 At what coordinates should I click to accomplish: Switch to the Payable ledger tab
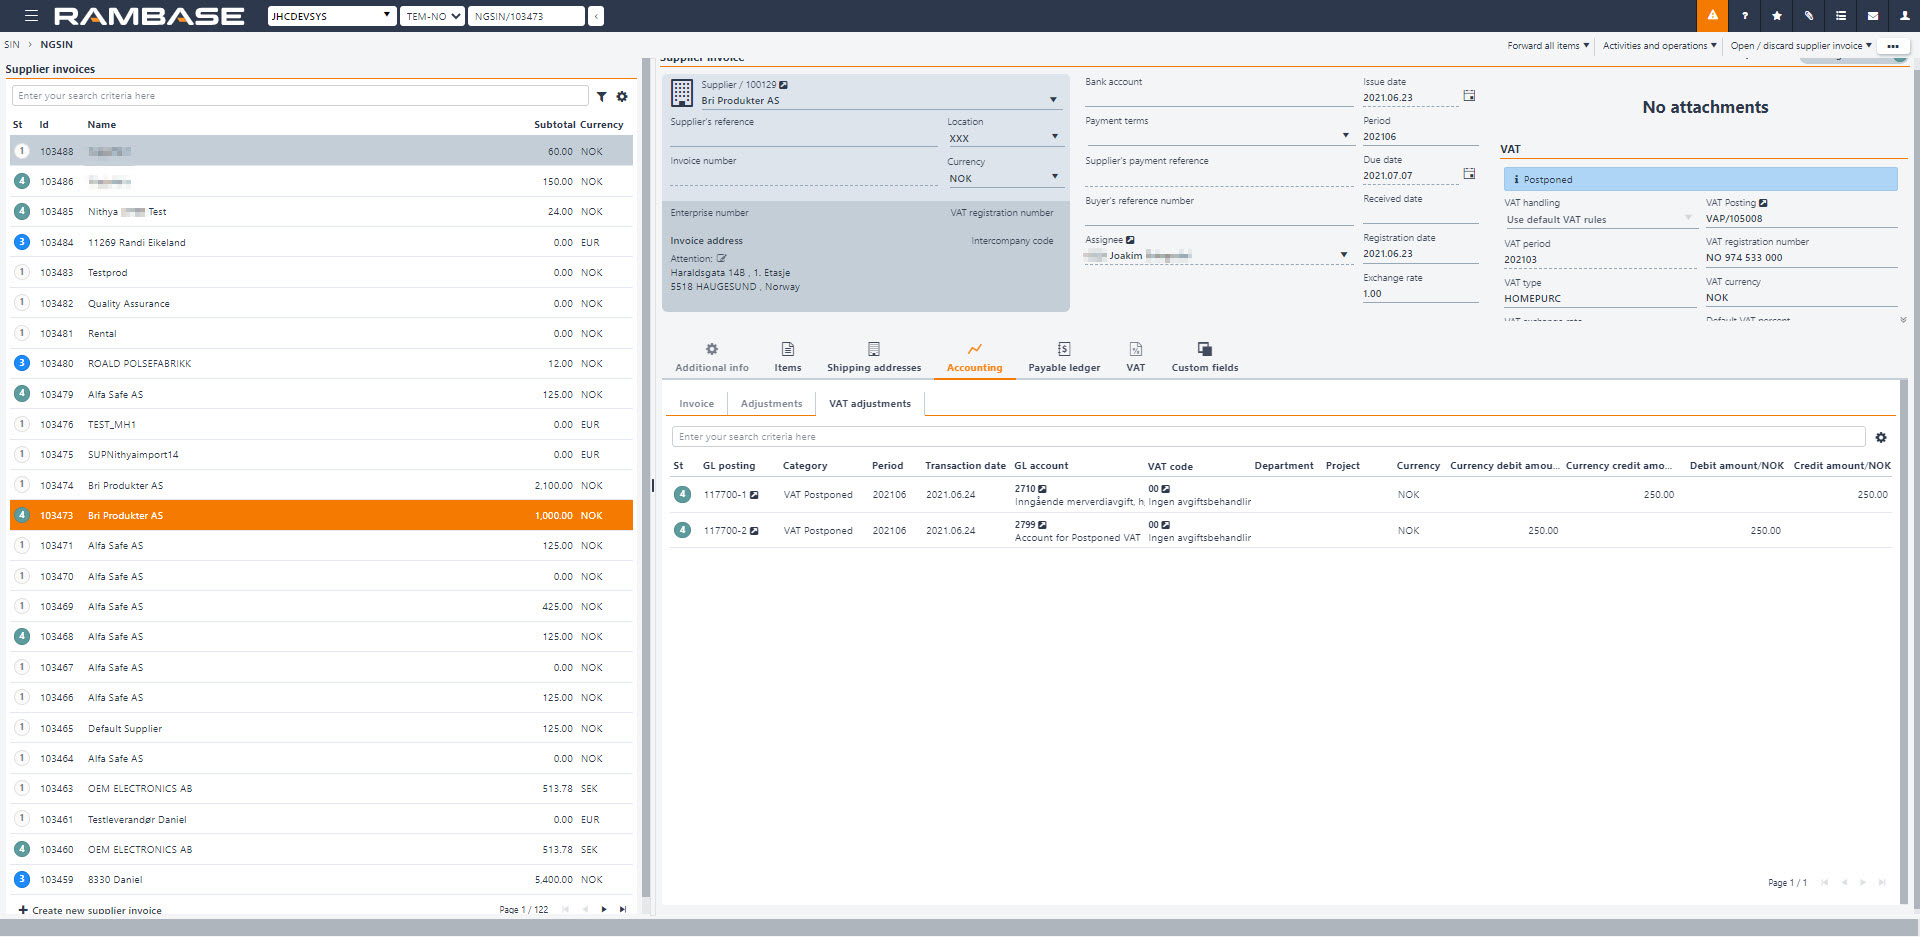coord(1063,357)
